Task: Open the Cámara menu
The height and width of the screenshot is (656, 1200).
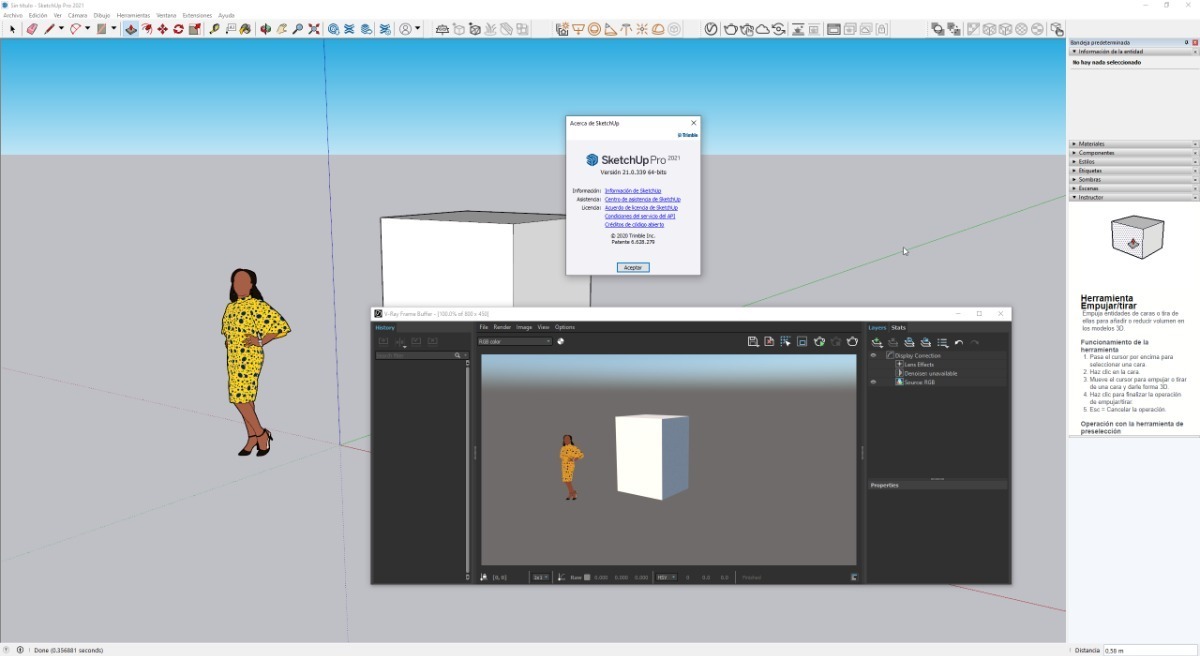Action: pos(78,15)
